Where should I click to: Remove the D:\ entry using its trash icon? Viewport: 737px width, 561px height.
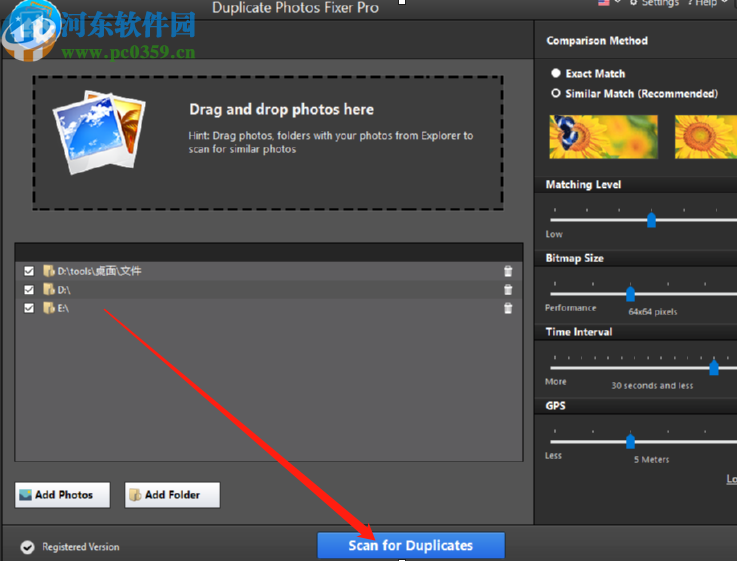[x=508, y=289]
